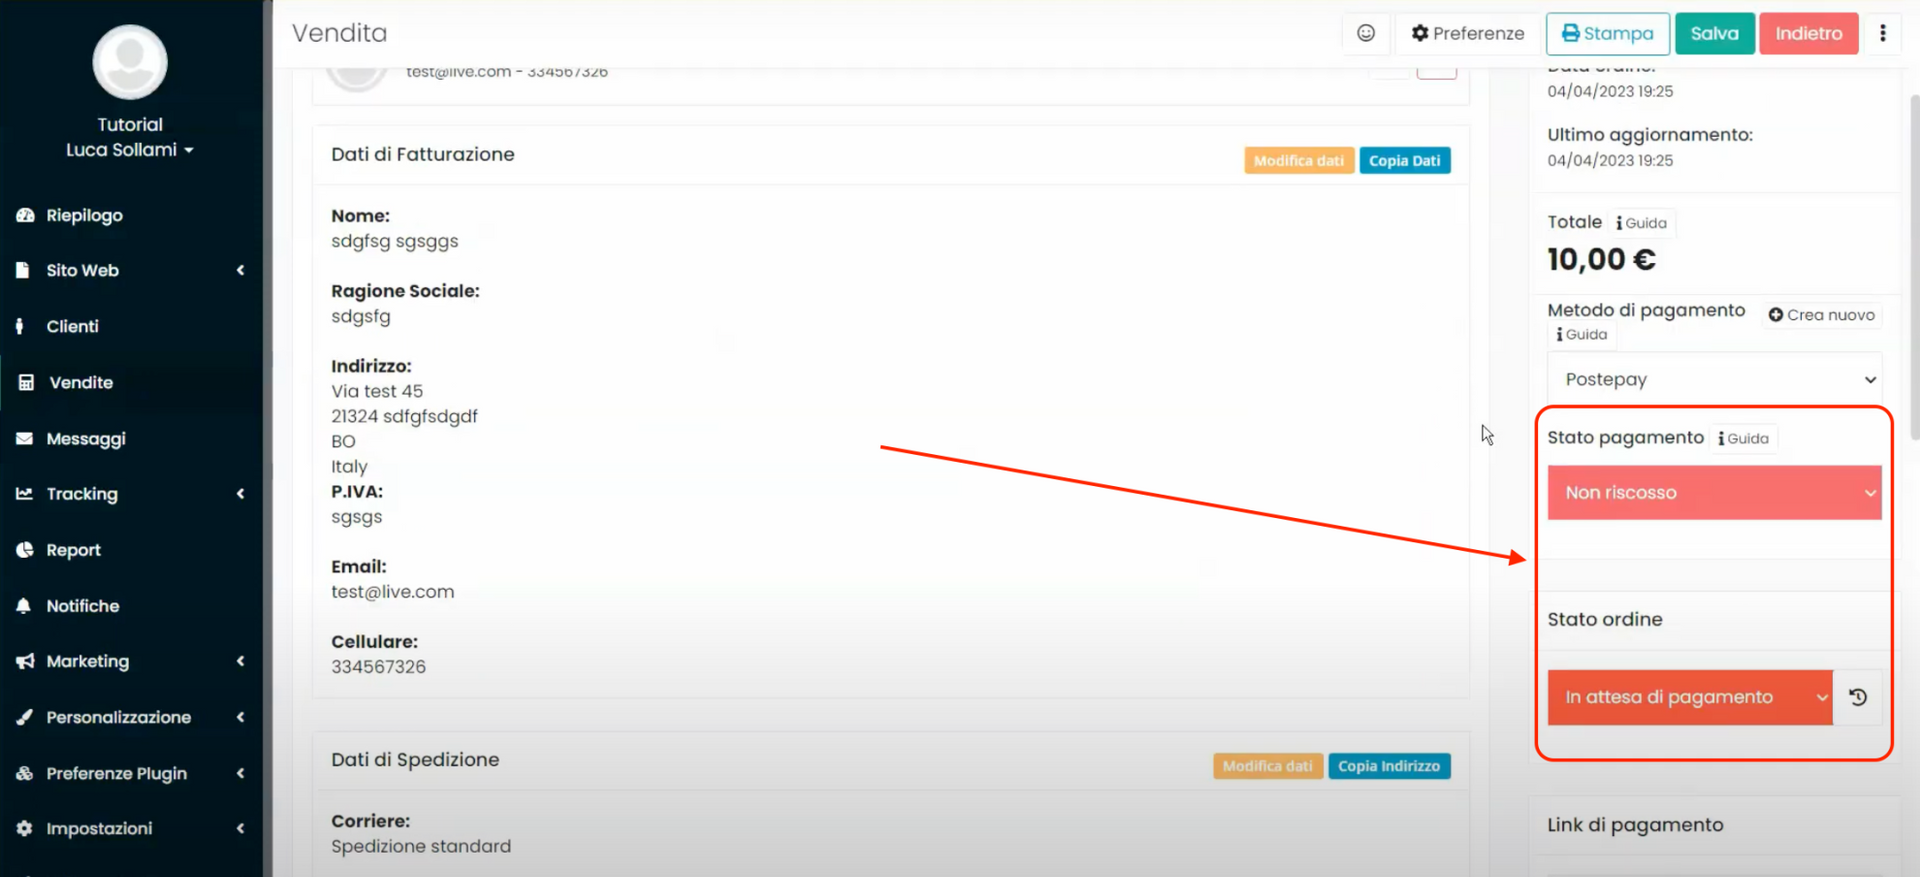Click the user avatar profile picture
The height and width of the screenshot is (877, 1920).
[x=130, y=62]
